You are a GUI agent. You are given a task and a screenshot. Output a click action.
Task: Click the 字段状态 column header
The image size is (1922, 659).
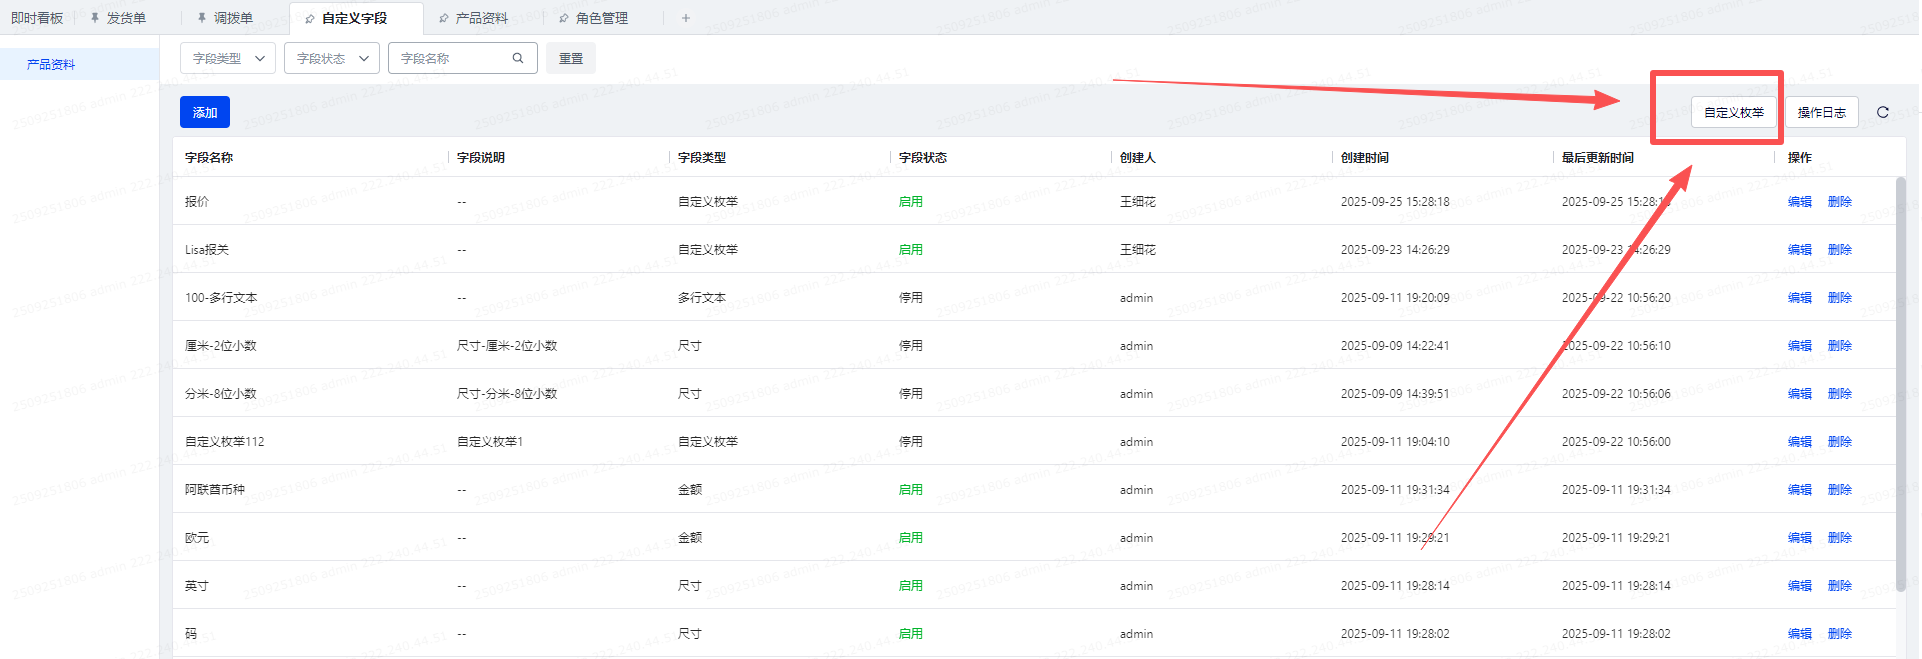coord(923,157)
